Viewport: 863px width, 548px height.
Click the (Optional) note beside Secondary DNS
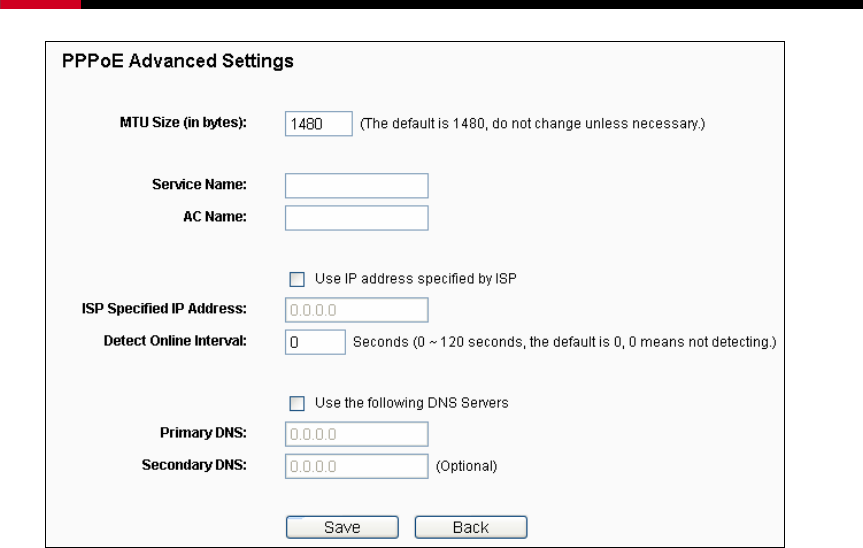pos(466,466)
